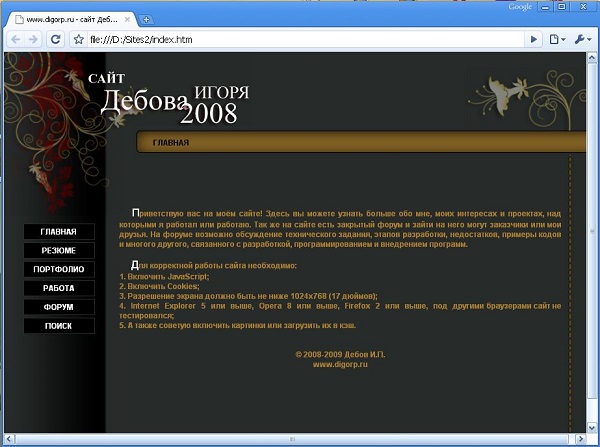Go to the ПОРТФОЛИО section
This screenshot has height=447, width=600.
[59, 270]
